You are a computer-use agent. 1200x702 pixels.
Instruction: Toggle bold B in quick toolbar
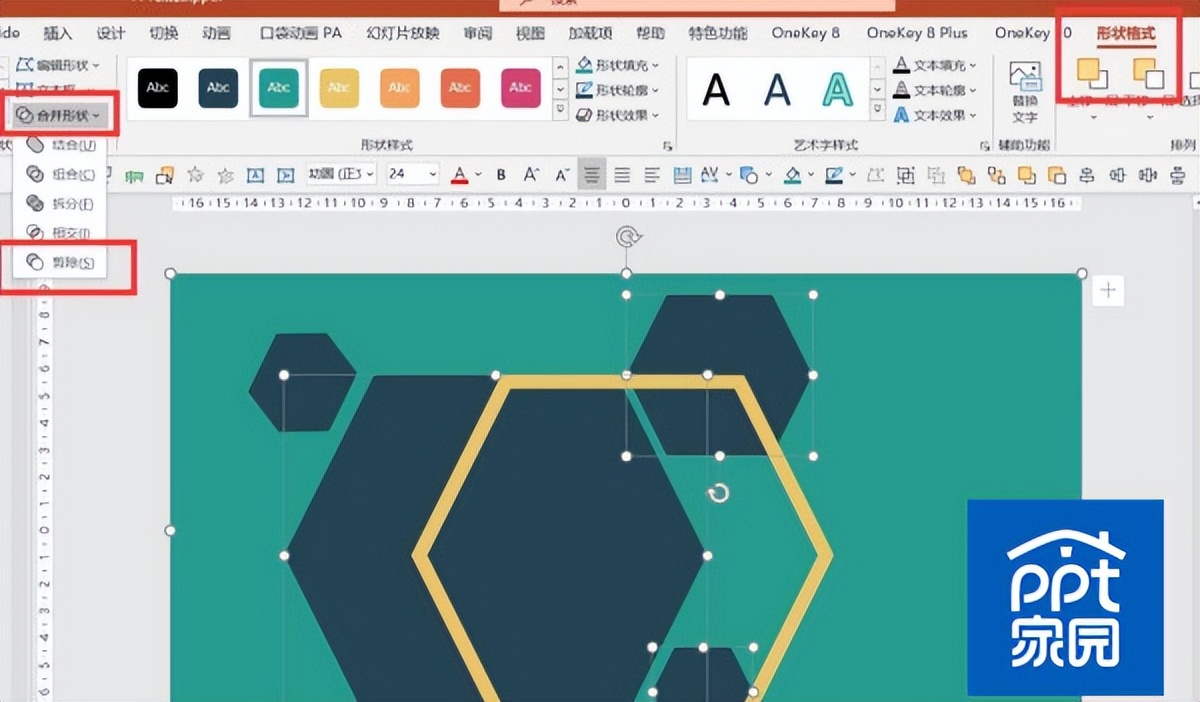point(501,175)
